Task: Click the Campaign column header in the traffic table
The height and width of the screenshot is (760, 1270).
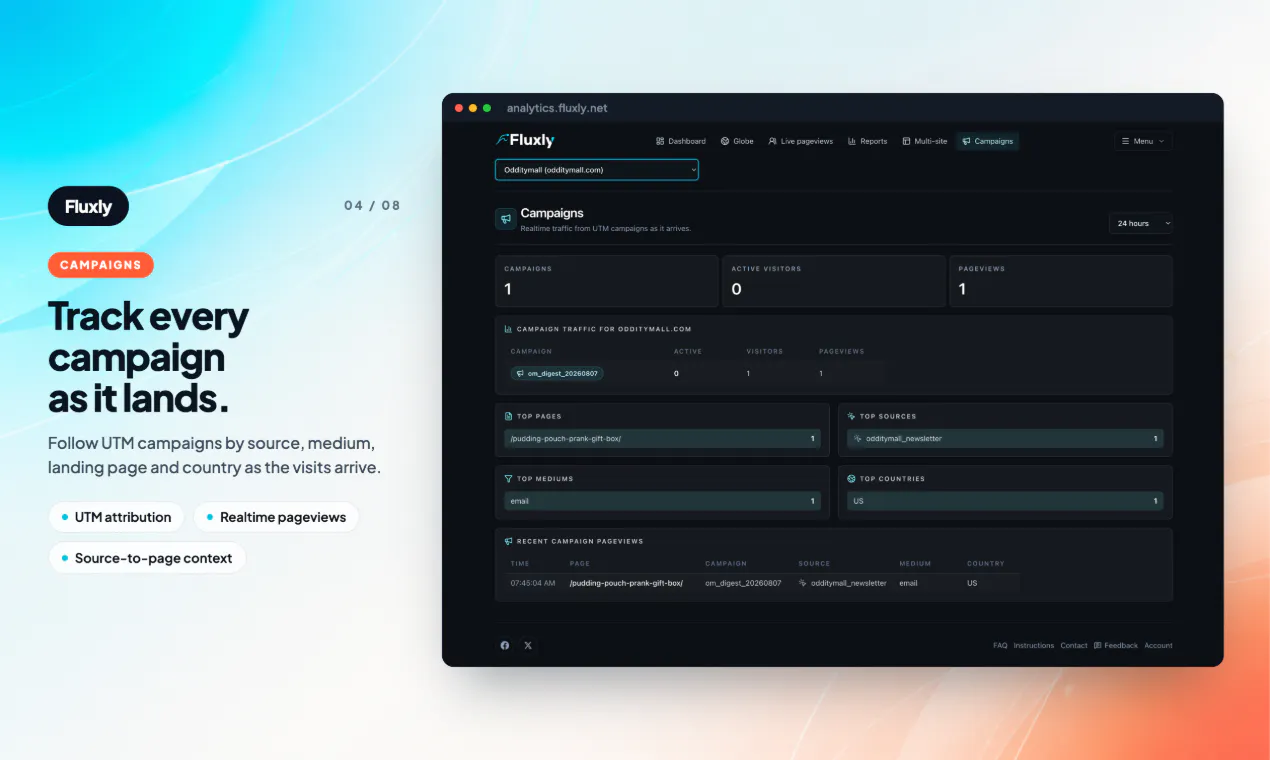Action: click(x=531, y=352)
